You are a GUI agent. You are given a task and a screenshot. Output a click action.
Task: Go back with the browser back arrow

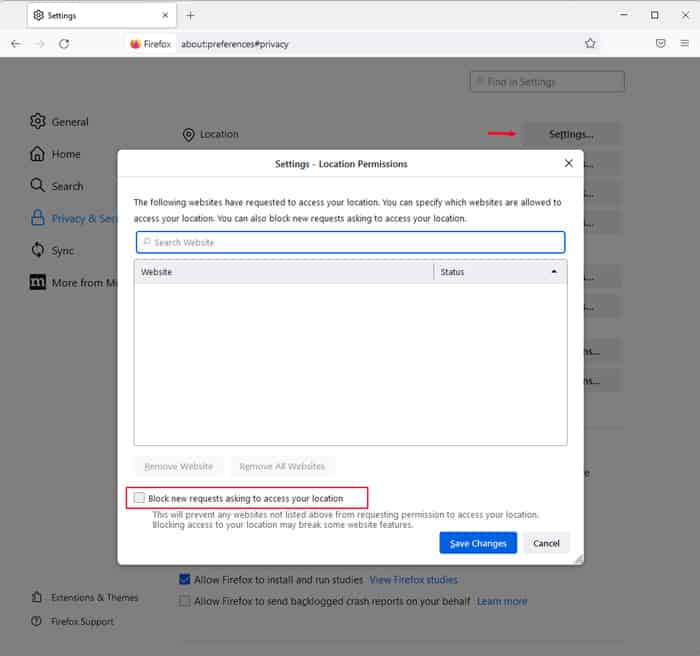pyautogui.click(x=16, y=44)
